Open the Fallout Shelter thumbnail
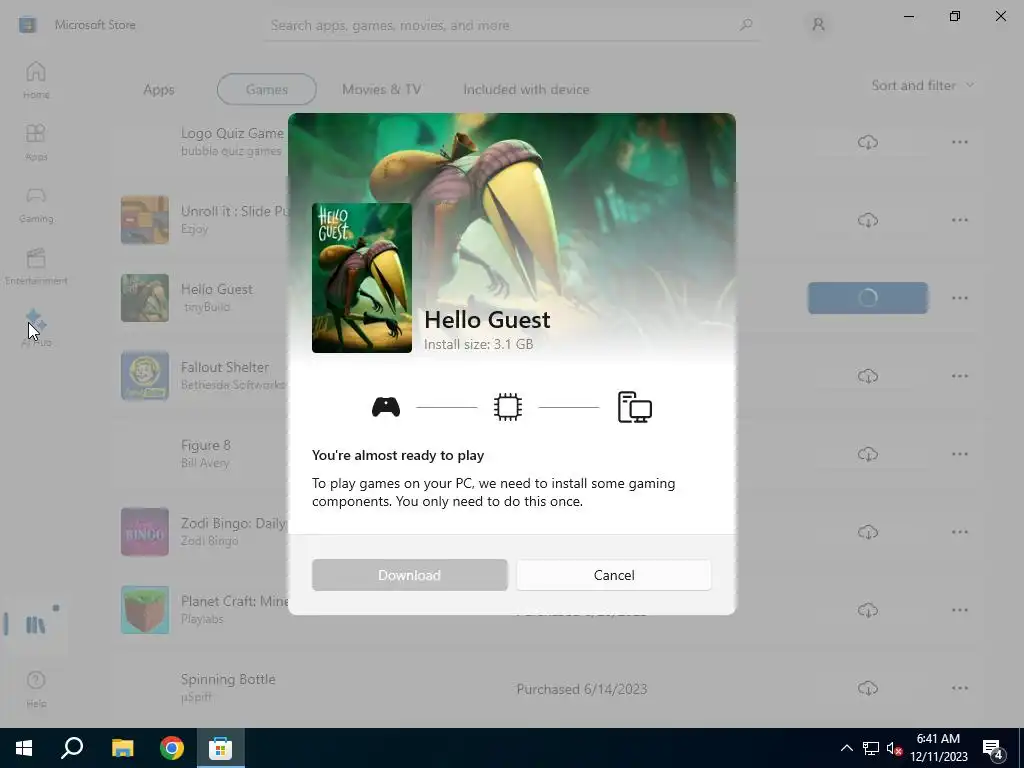The height and width of the screenshot is (768, 1024). 145,376
